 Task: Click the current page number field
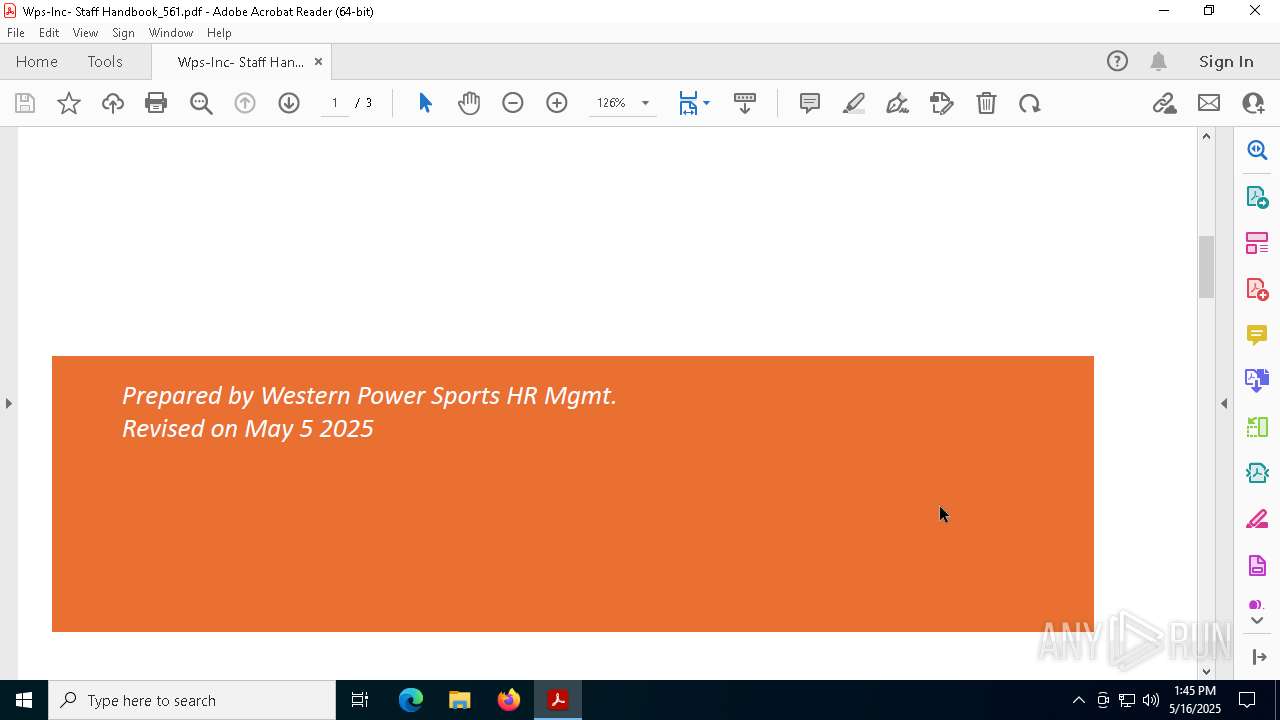coord(335,103)
